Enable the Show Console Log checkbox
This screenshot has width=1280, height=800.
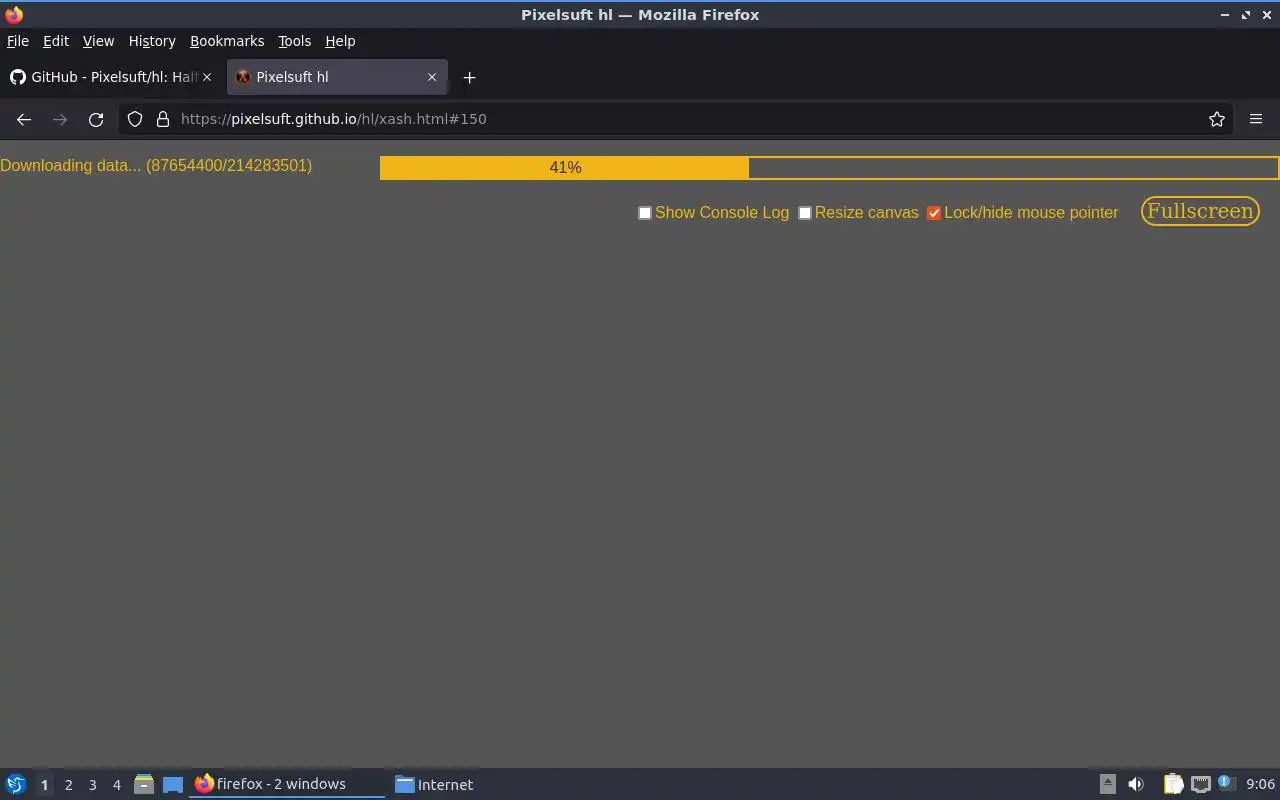(645, 213)
